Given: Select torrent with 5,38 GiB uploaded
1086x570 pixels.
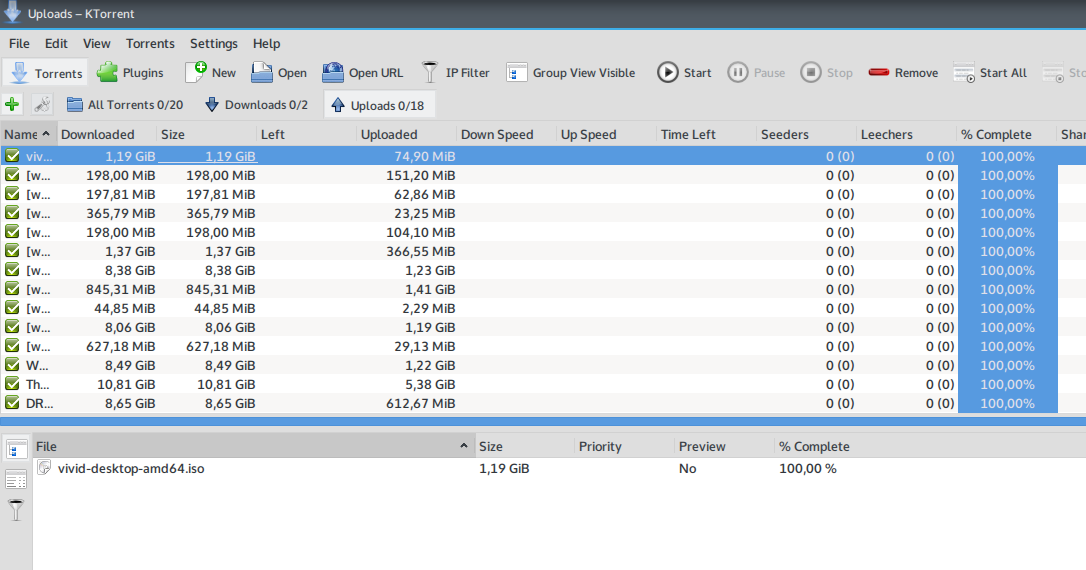Looking at the screenshot, I should pos(543,384).
